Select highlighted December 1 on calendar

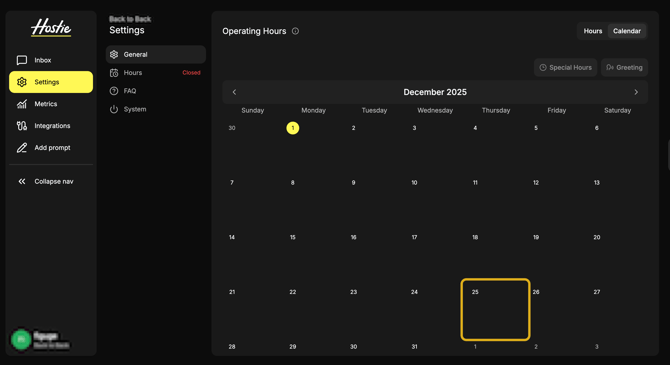point(293,128)
